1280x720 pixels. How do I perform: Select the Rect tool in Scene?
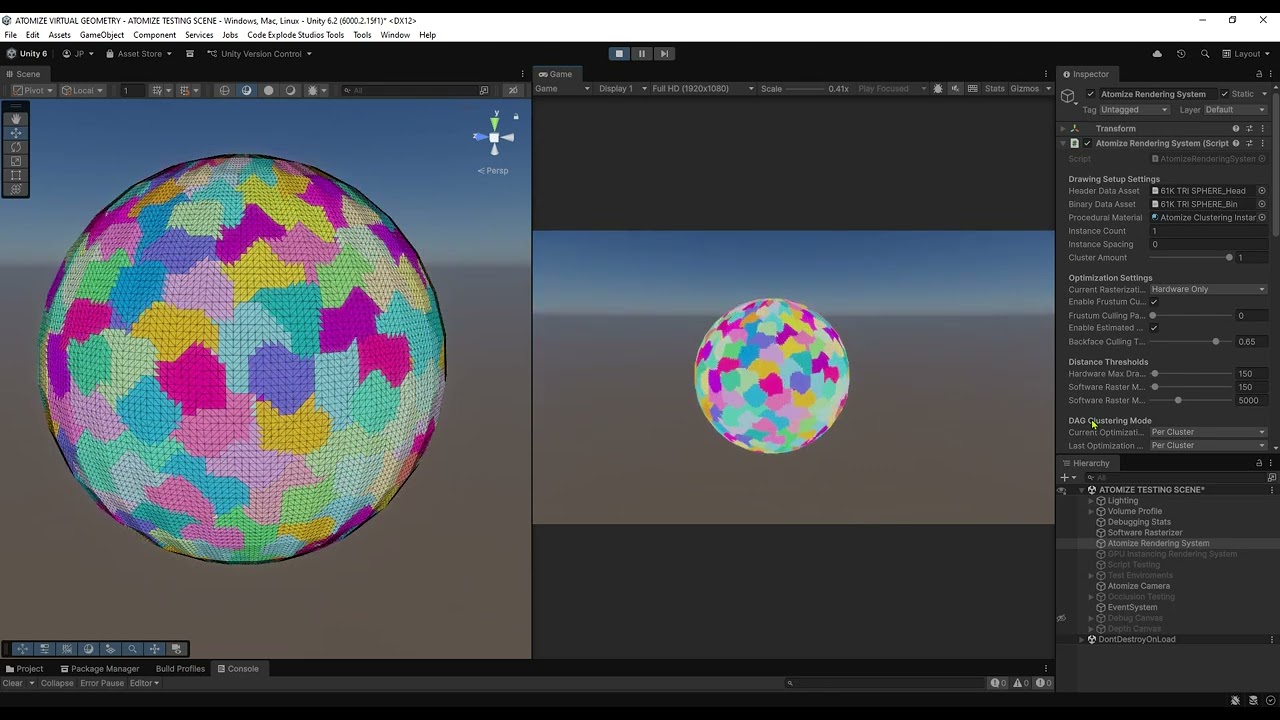16,175
